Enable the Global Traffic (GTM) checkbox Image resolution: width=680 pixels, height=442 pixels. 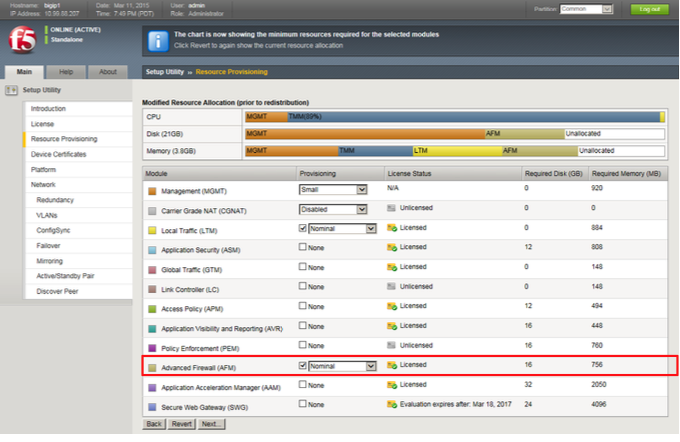(303, 266)
